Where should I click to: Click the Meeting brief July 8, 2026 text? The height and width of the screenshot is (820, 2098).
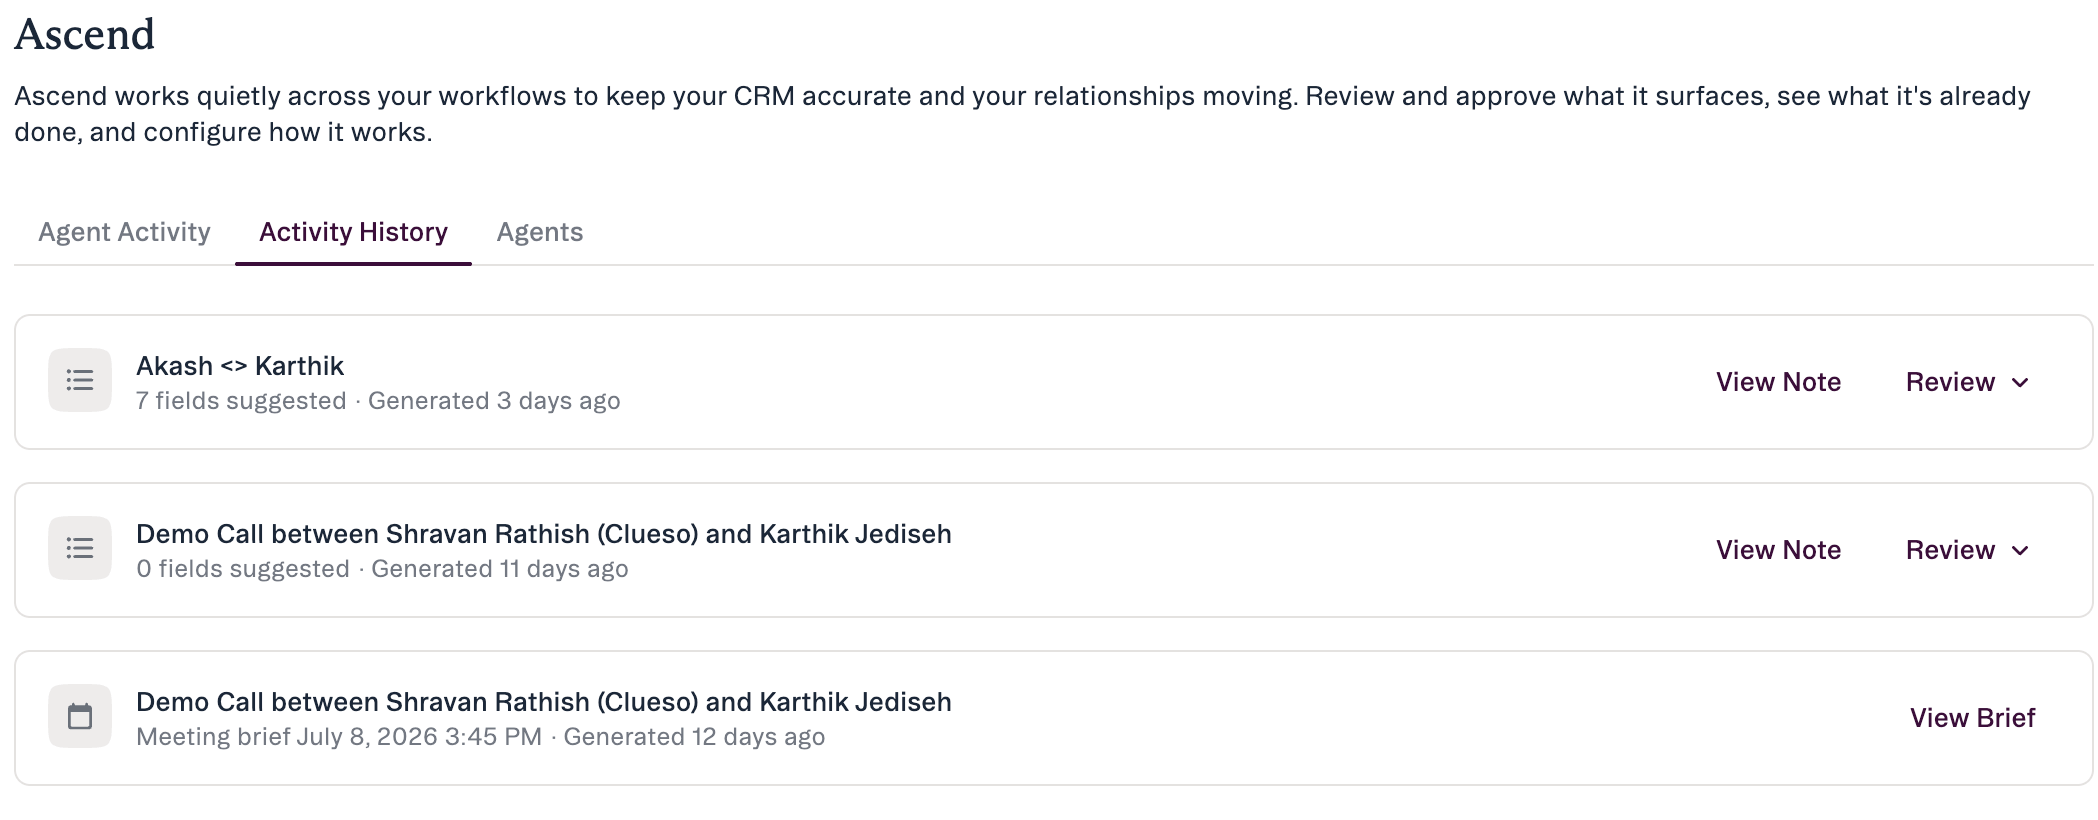(x=339, y=737)
